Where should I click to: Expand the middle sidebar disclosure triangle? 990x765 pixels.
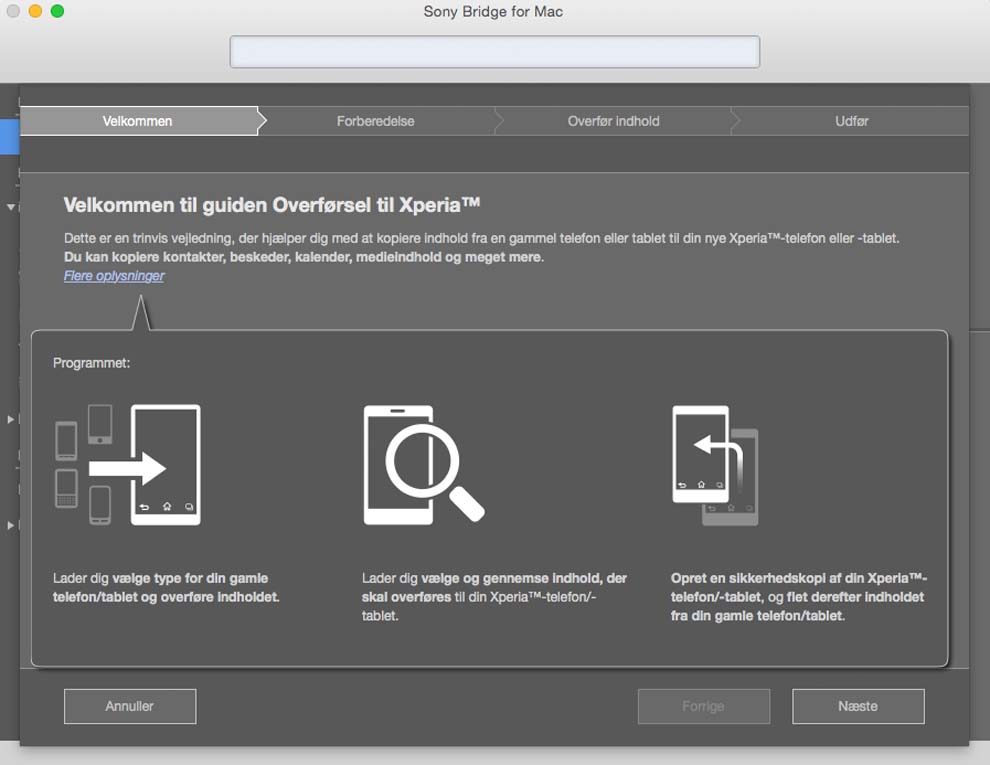pos(11,419)
